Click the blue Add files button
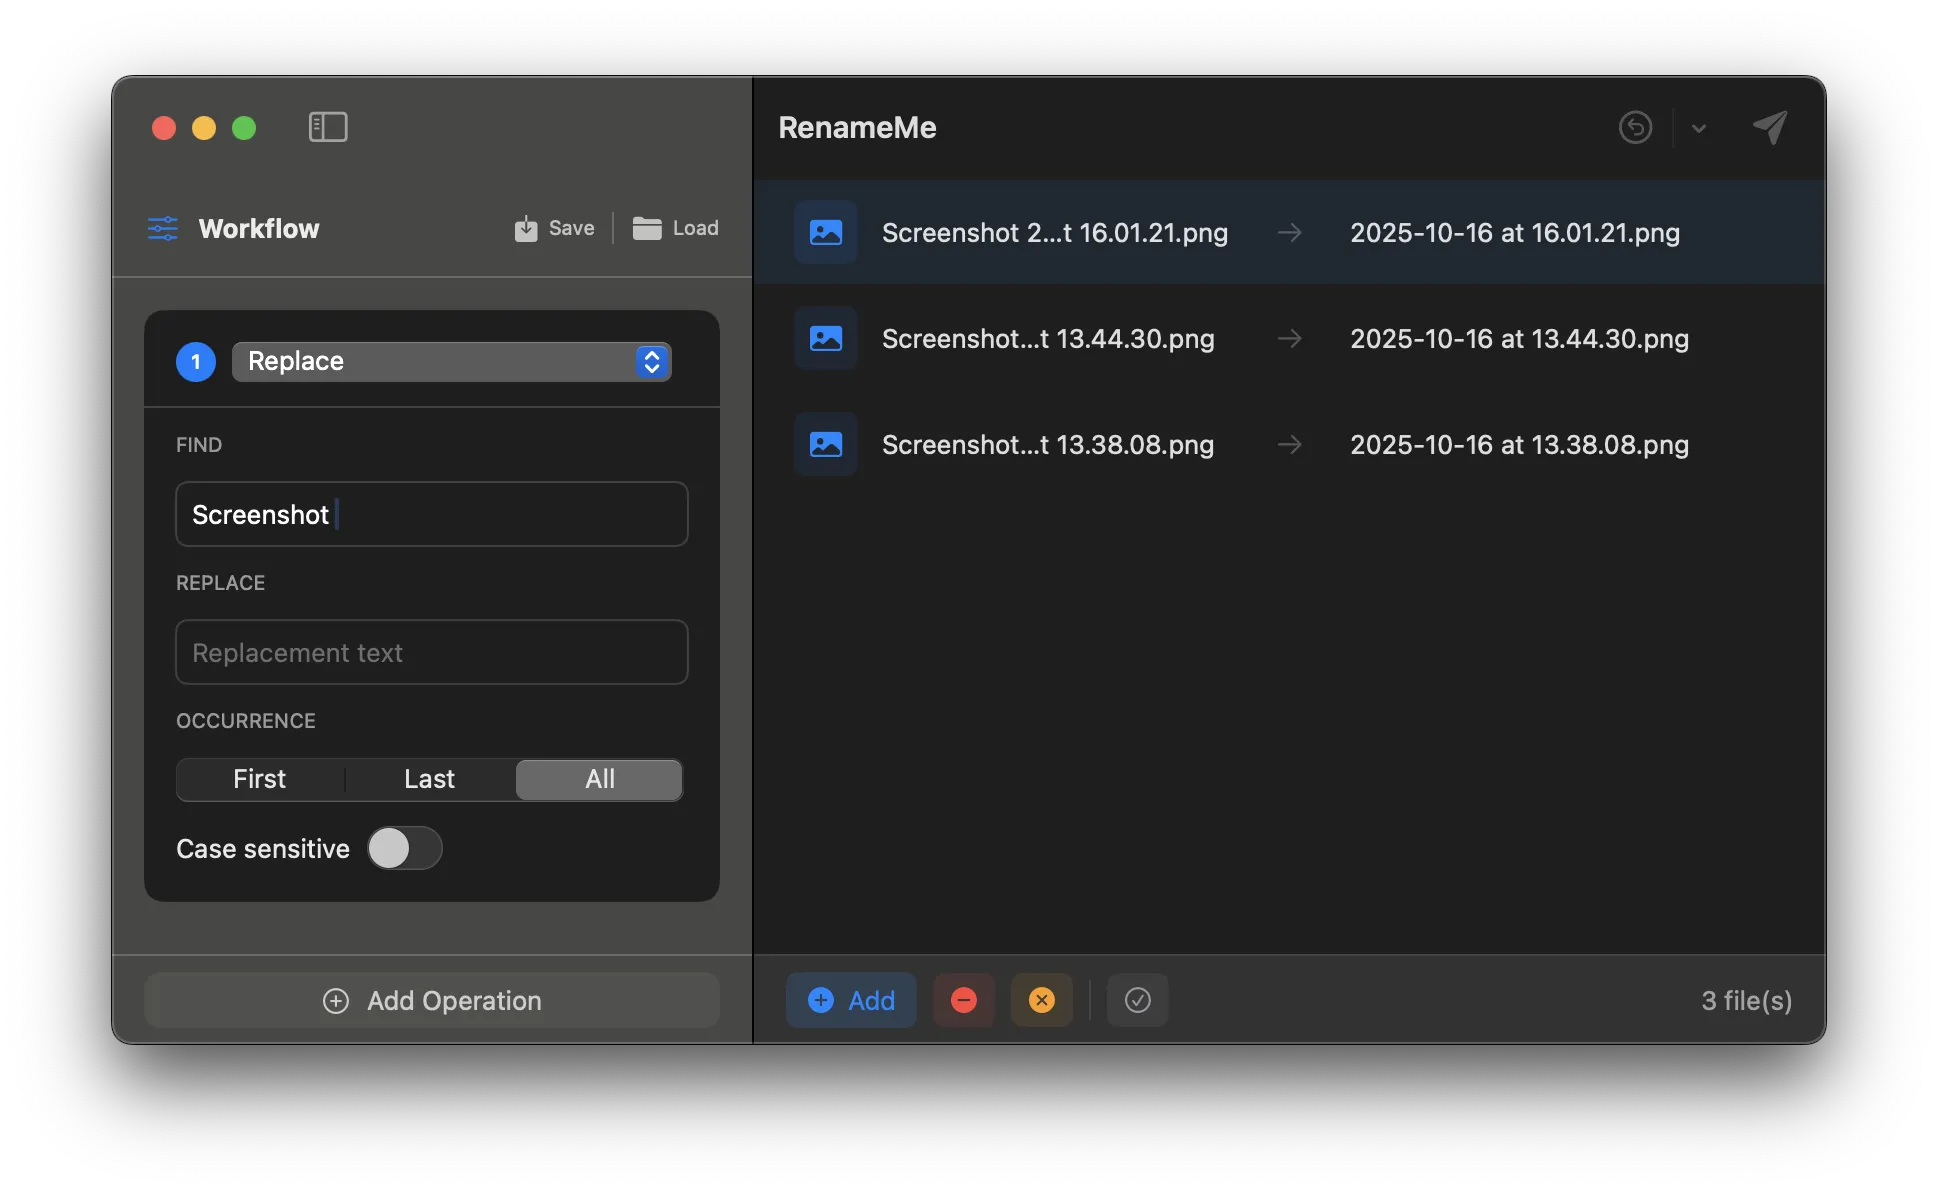 [851, 1000]
